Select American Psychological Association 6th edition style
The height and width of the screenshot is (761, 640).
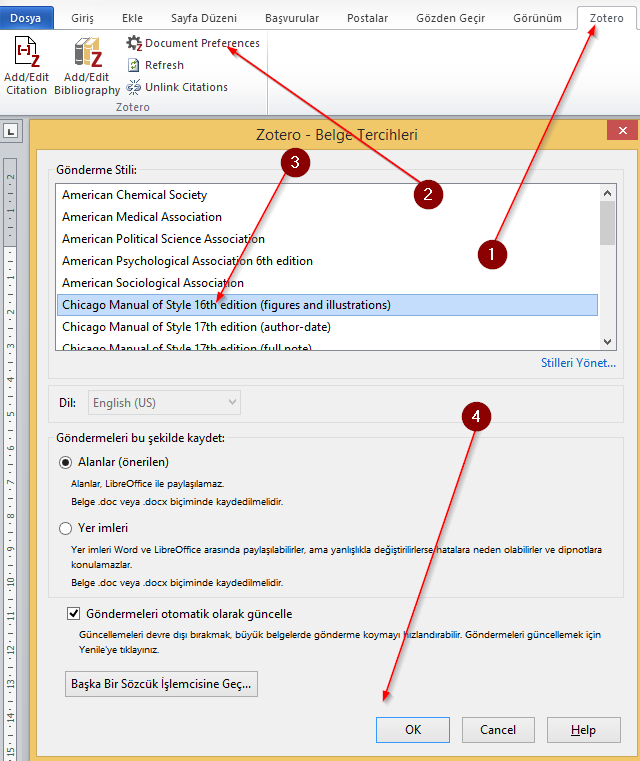pyautogui.click(x=328, y=261)
